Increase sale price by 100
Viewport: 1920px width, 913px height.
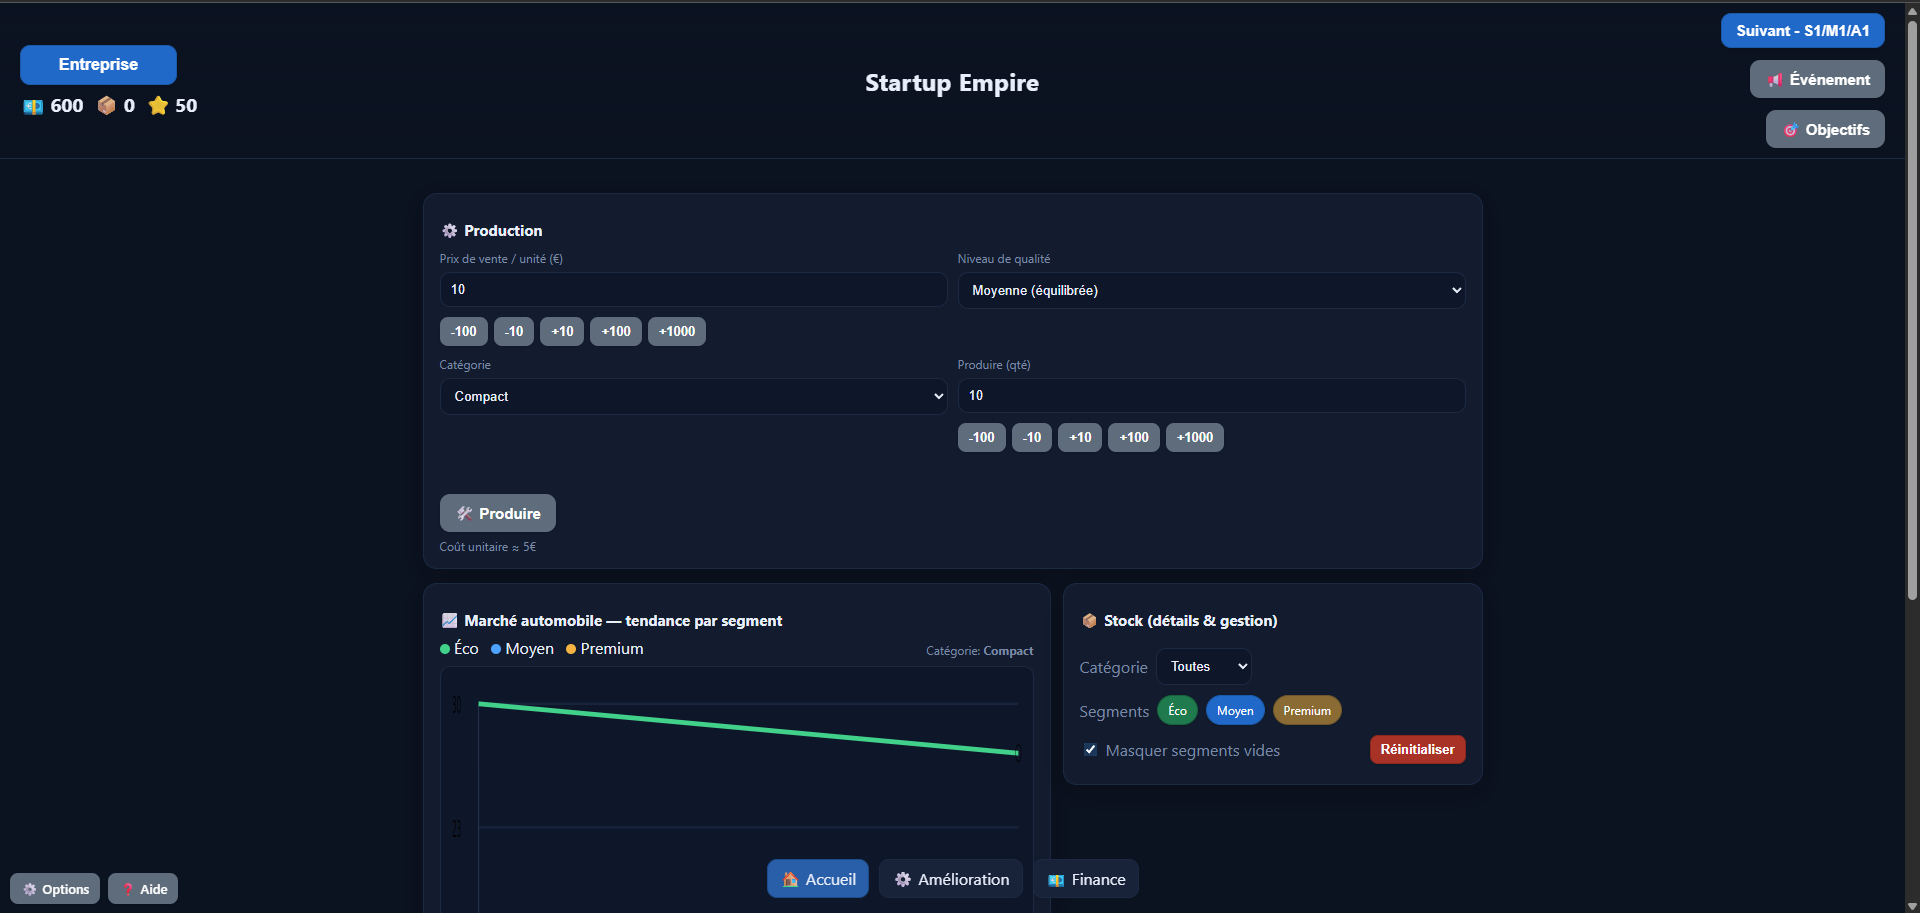click(x=616, y=331)
